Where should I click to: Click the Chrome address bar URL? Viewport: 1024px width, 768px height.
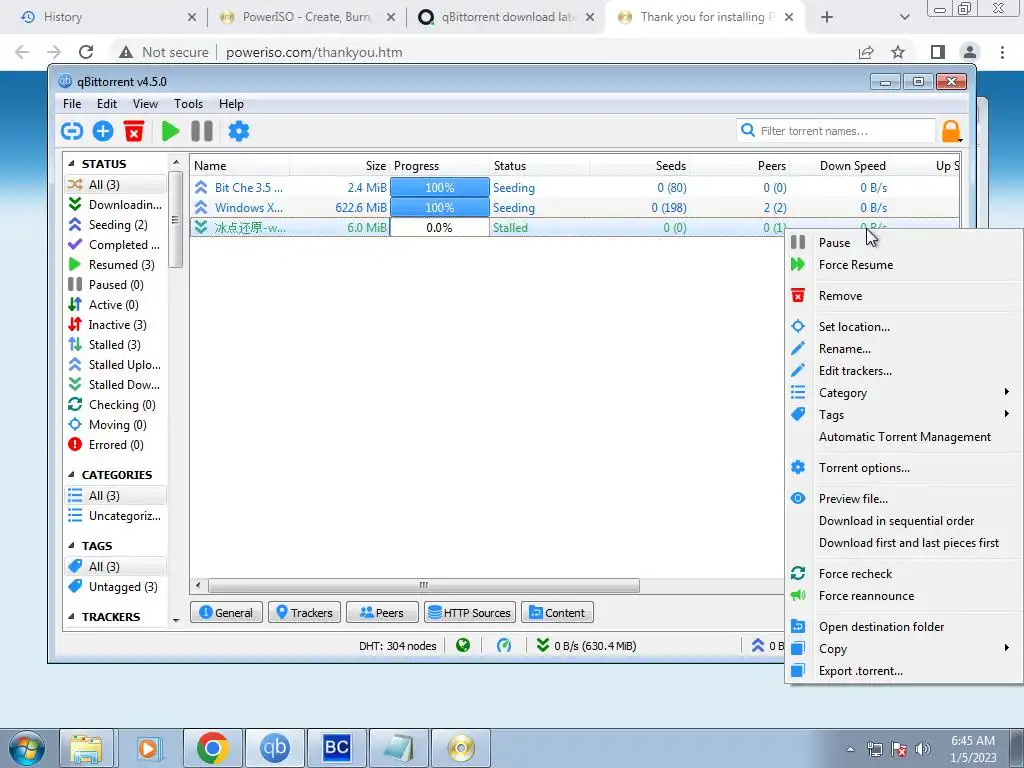point(314,52)
